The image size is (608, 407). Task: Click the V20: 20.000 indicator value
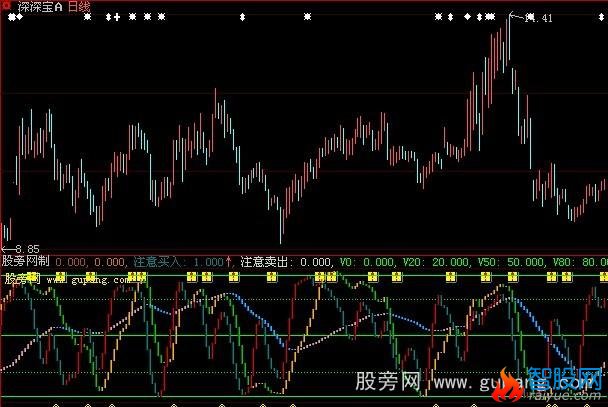pos(436,262)
